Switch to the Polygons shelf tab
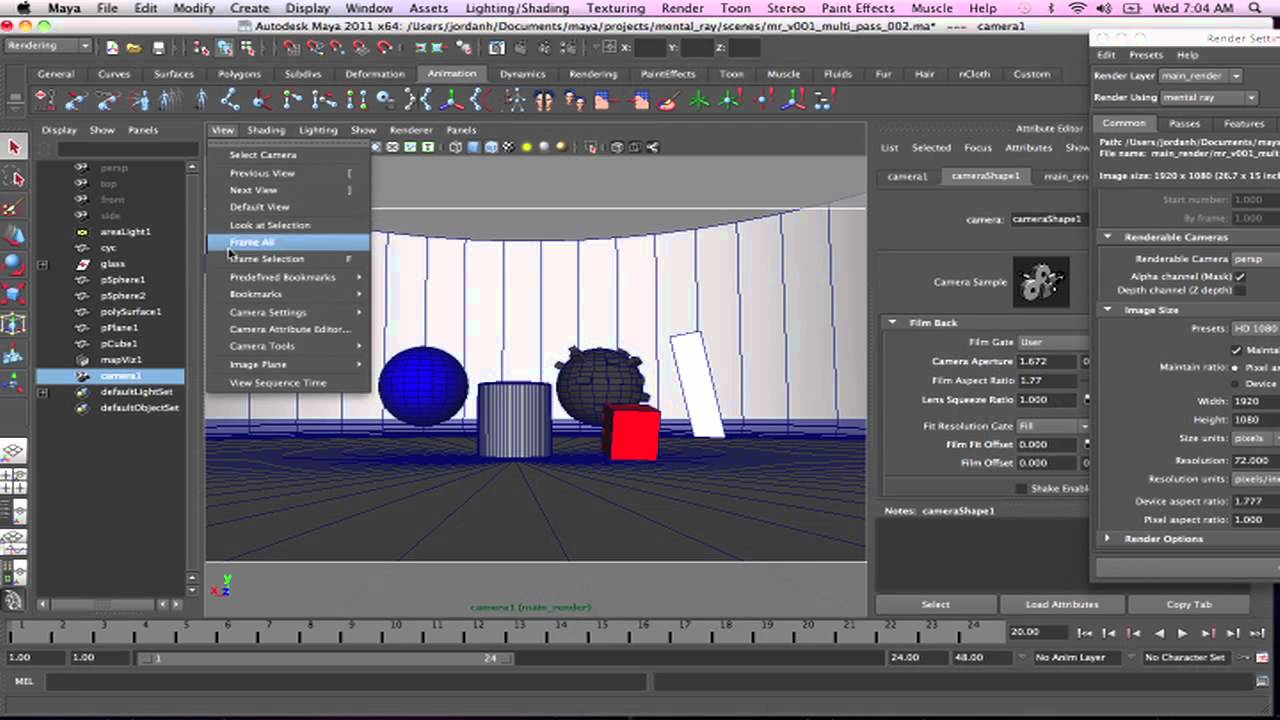Viewport: 1280px width, 720px height. (x=239, y=74)
